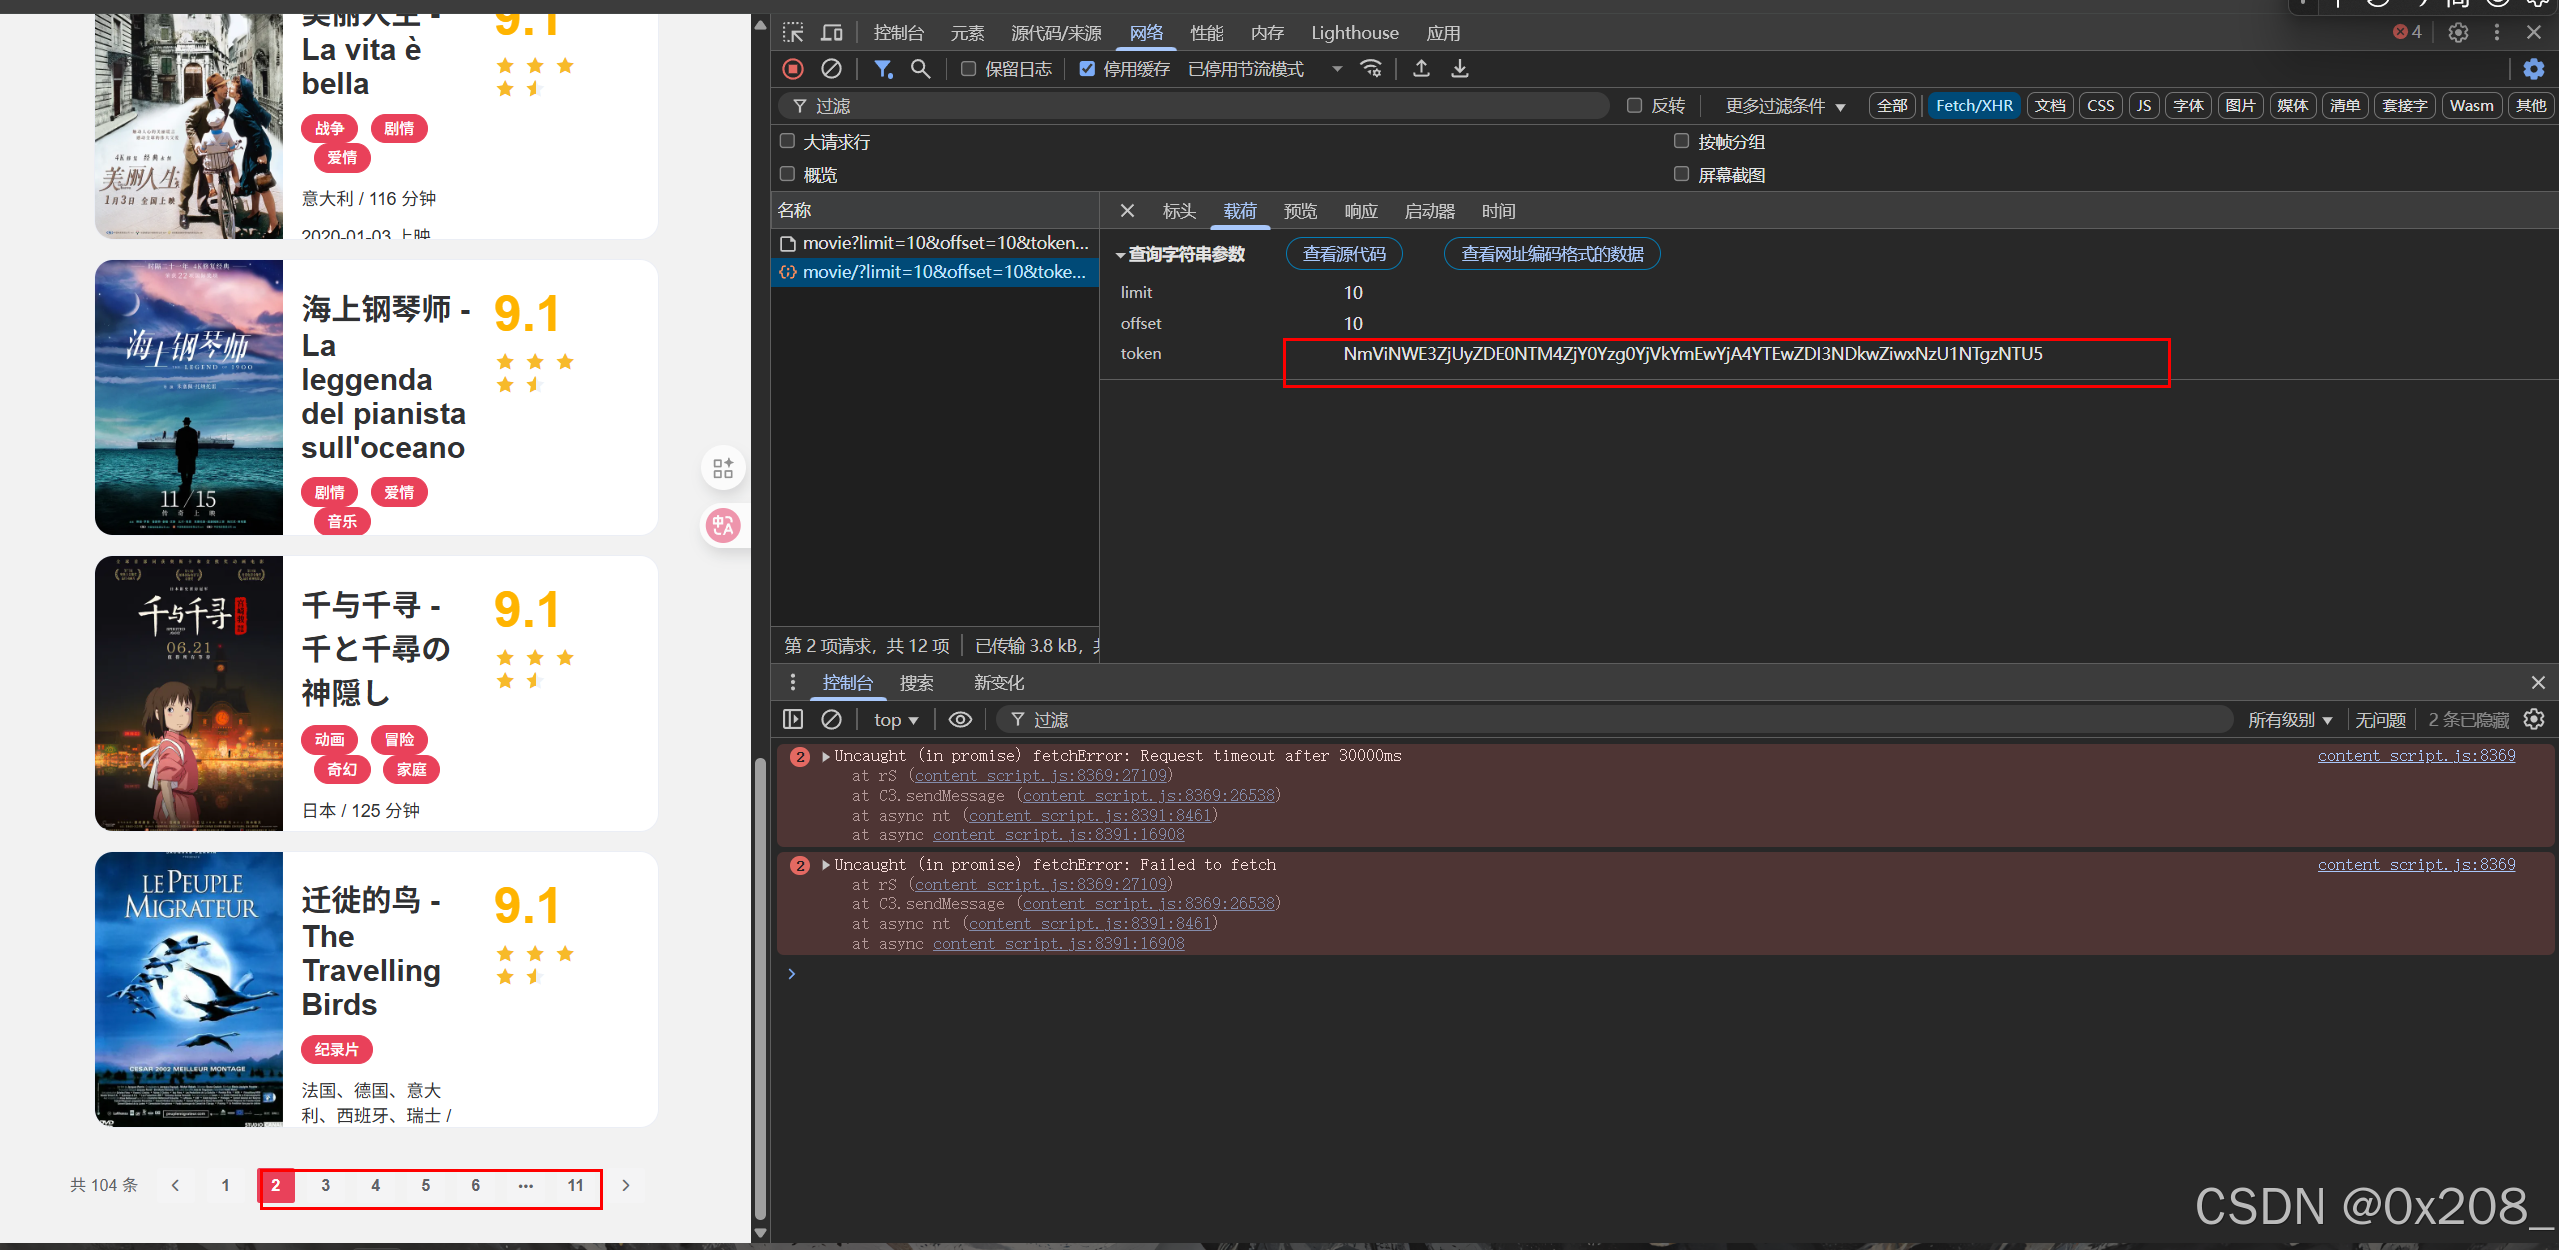Go to previous page arrow in pagination
The image size is (2559, 1250).
pyautogui.click(x=175, y=1185)
